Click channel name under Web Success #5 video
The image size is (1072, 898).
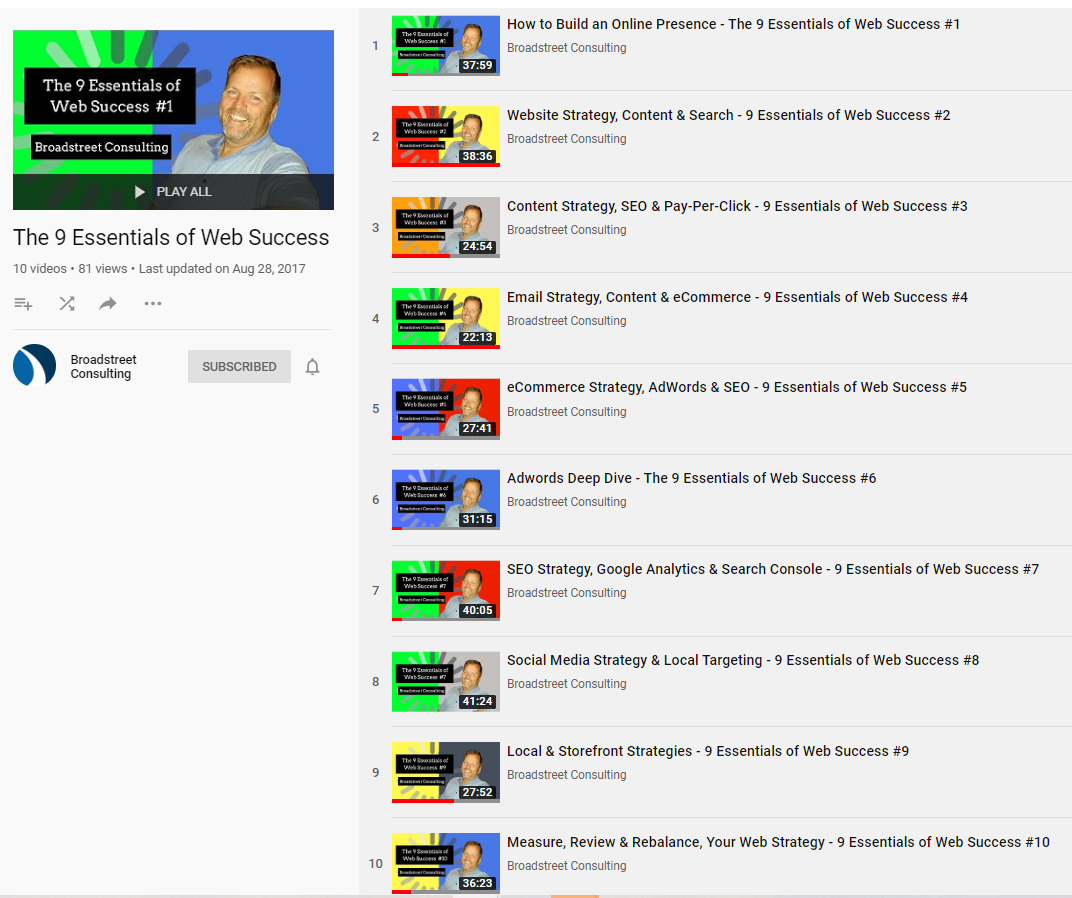tap(566, 412)
